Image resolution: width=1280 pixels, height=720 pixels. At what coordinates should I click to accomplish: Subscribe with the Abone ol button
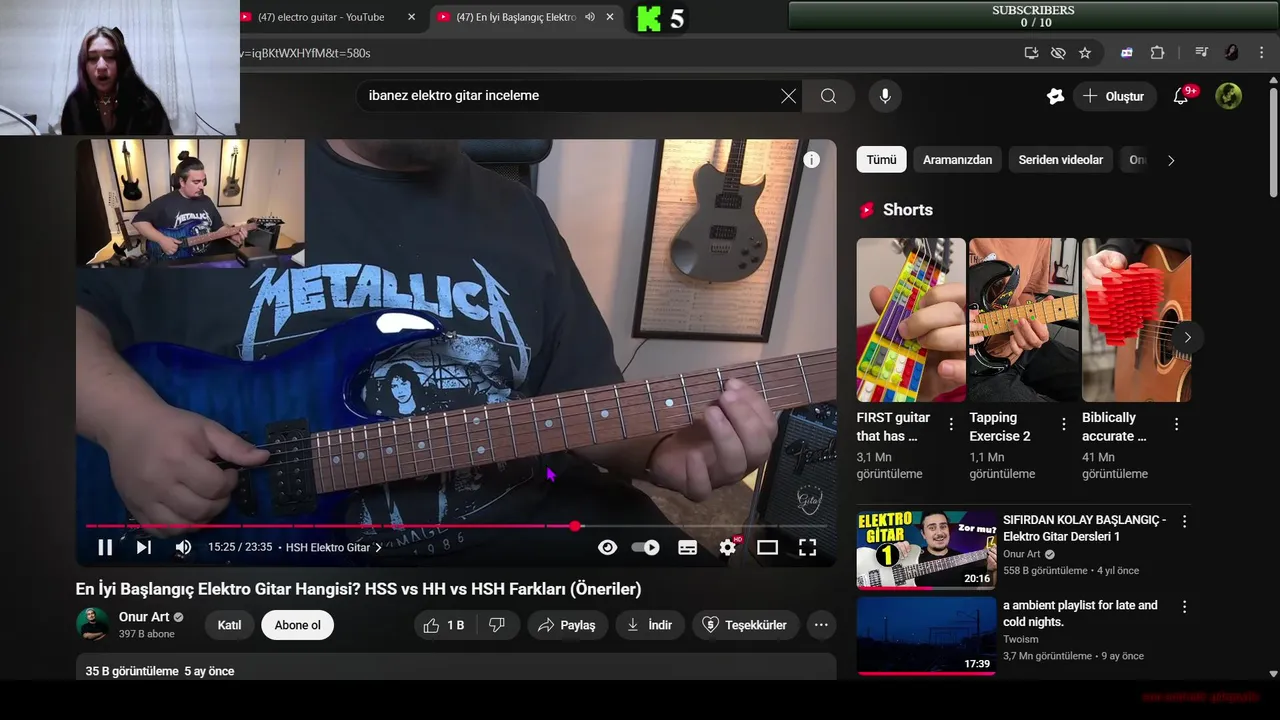pyautogui.click(x=298, y=625)
